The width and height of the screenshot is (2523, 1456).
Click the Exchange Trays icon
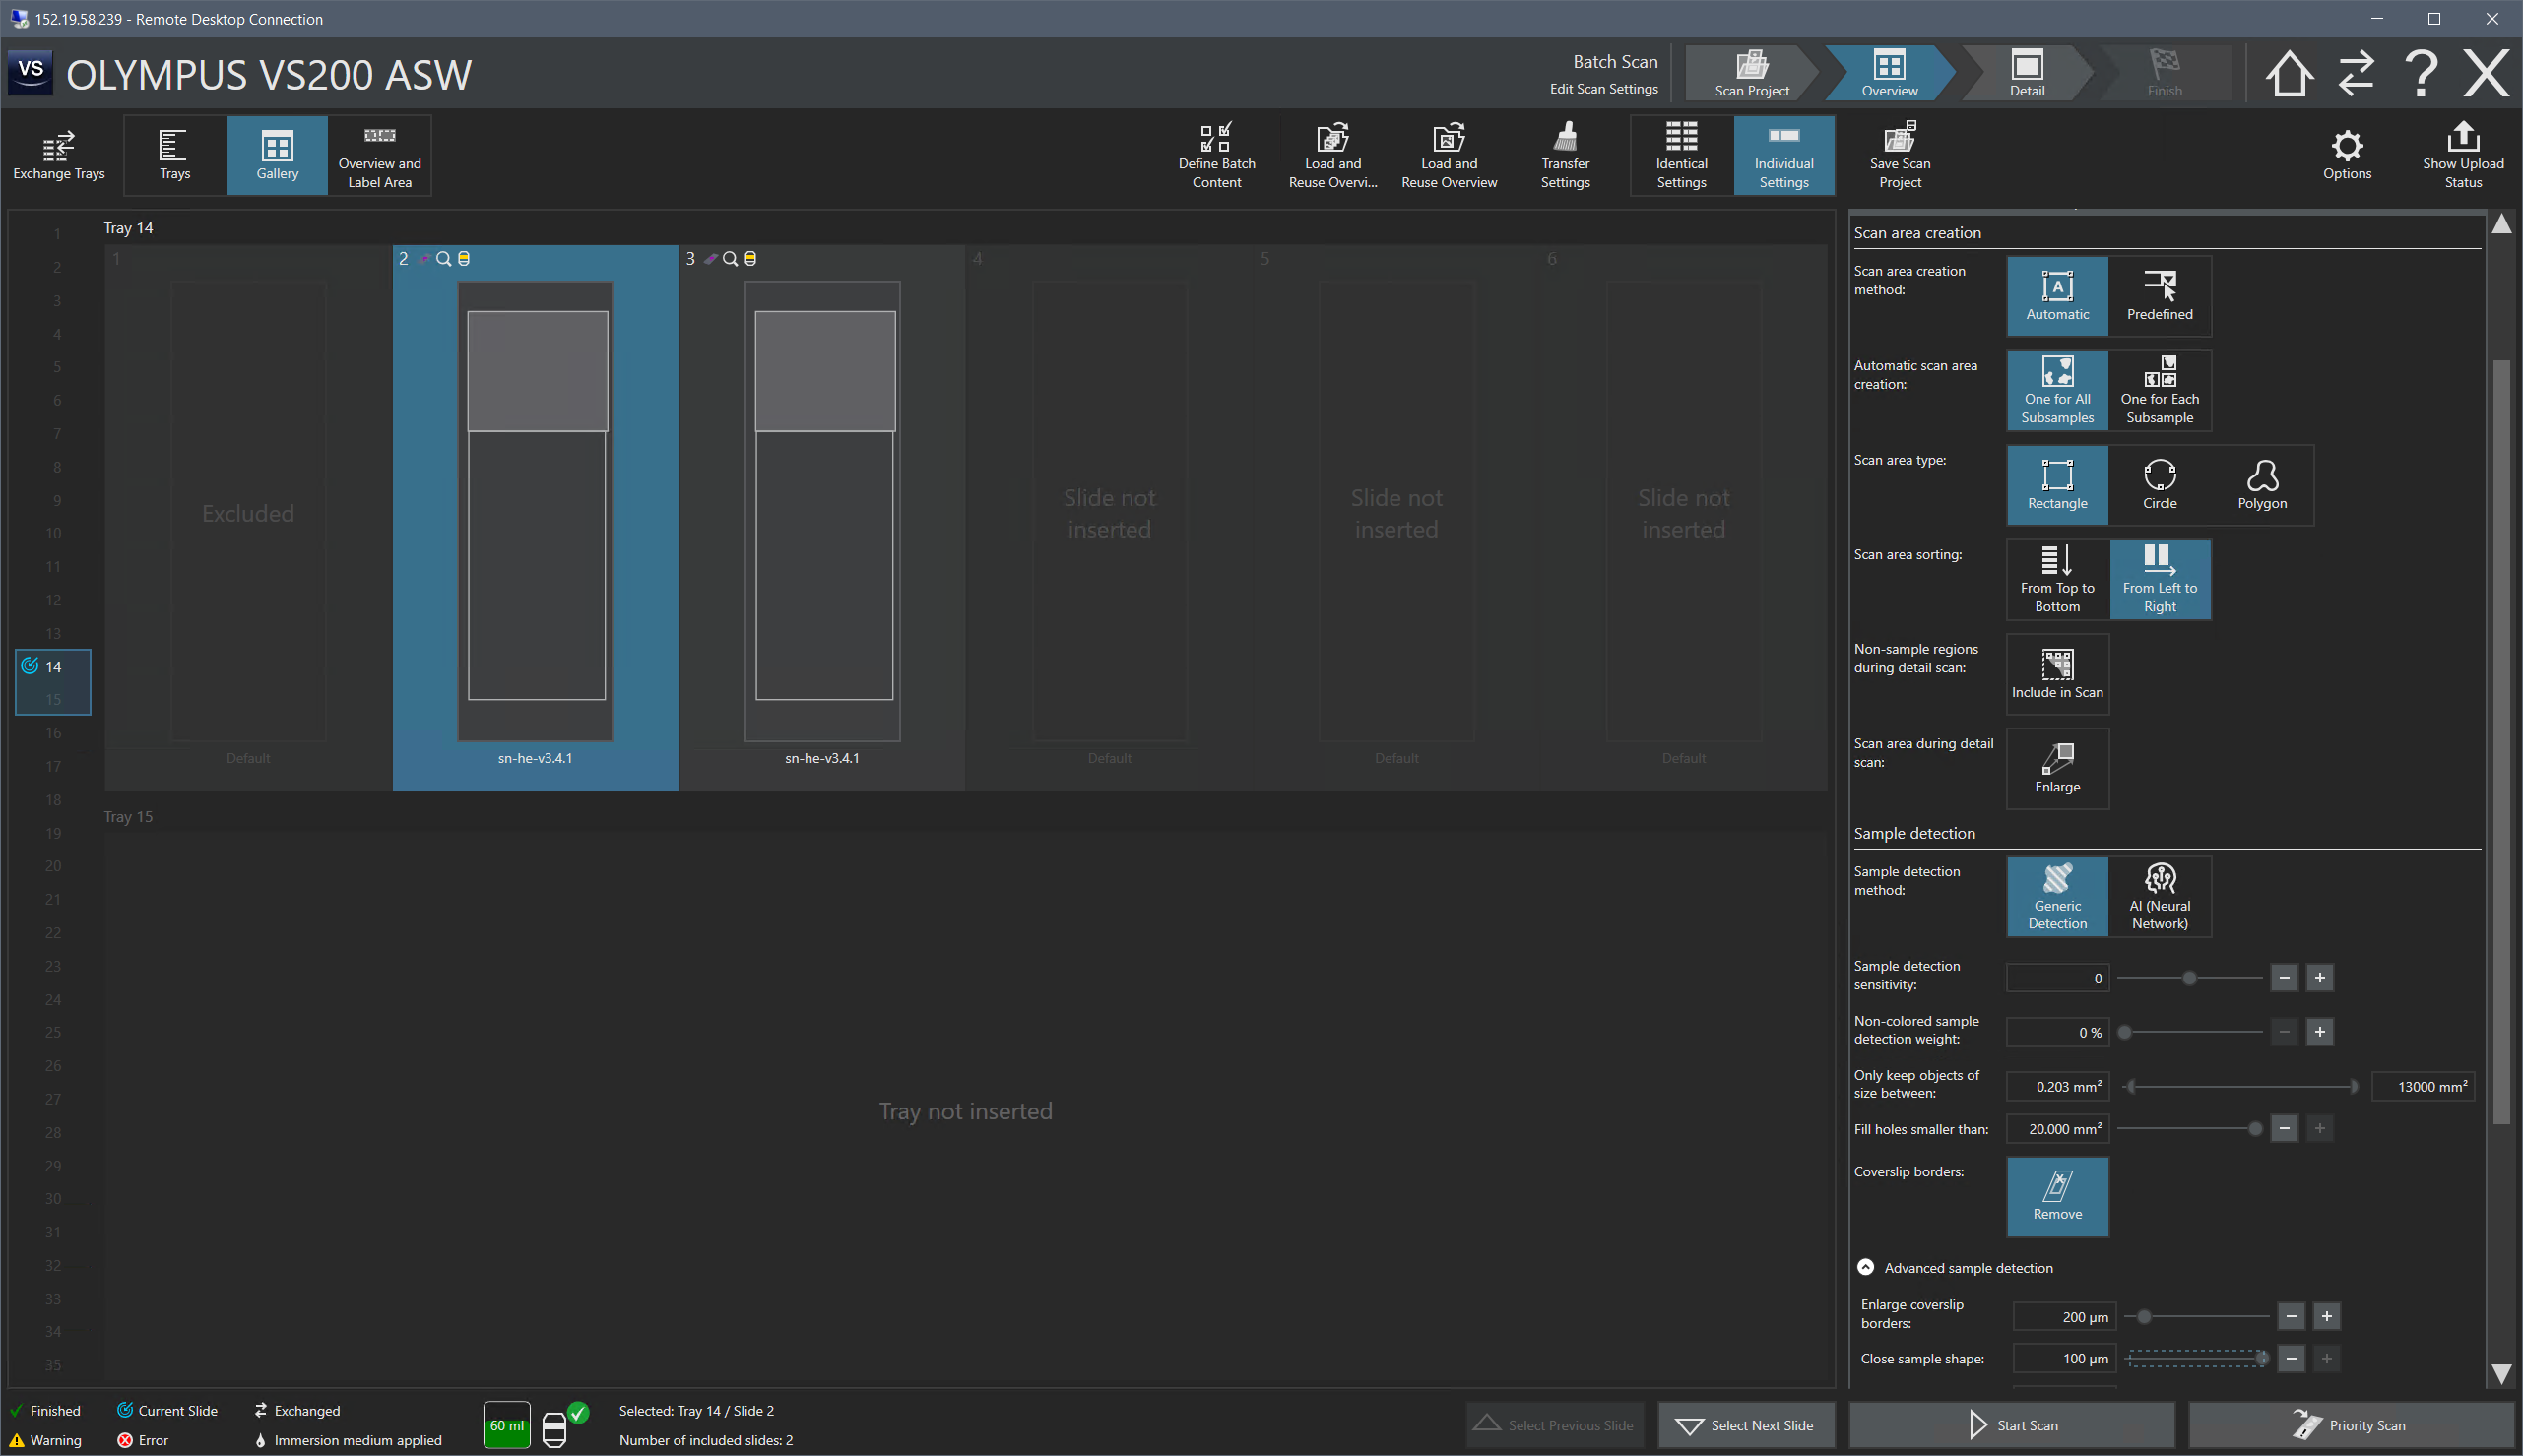[58, 155]
